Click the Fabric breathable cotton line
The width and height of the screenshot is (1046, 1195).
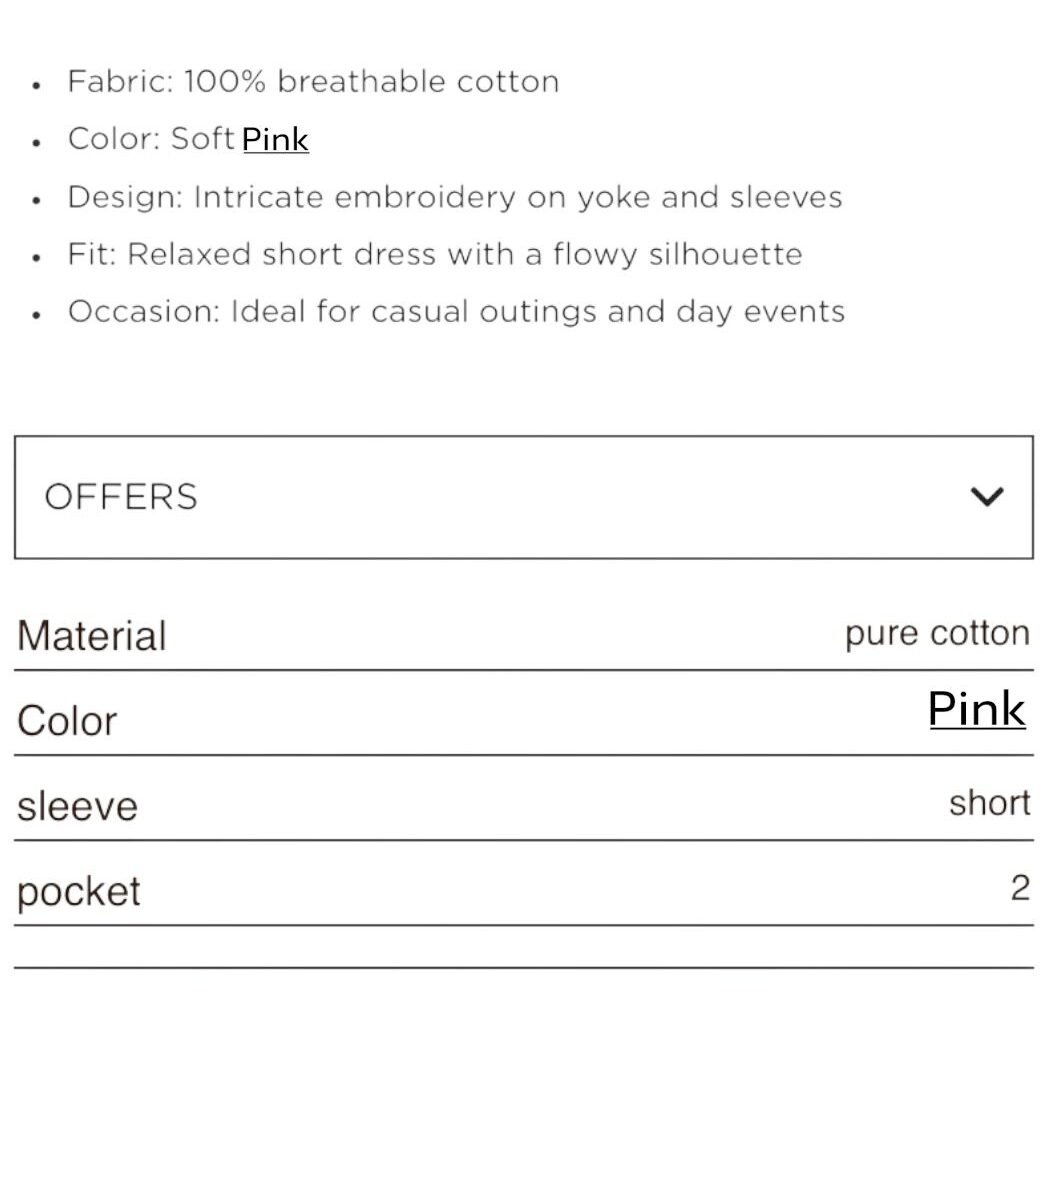[x=313, y=81]
